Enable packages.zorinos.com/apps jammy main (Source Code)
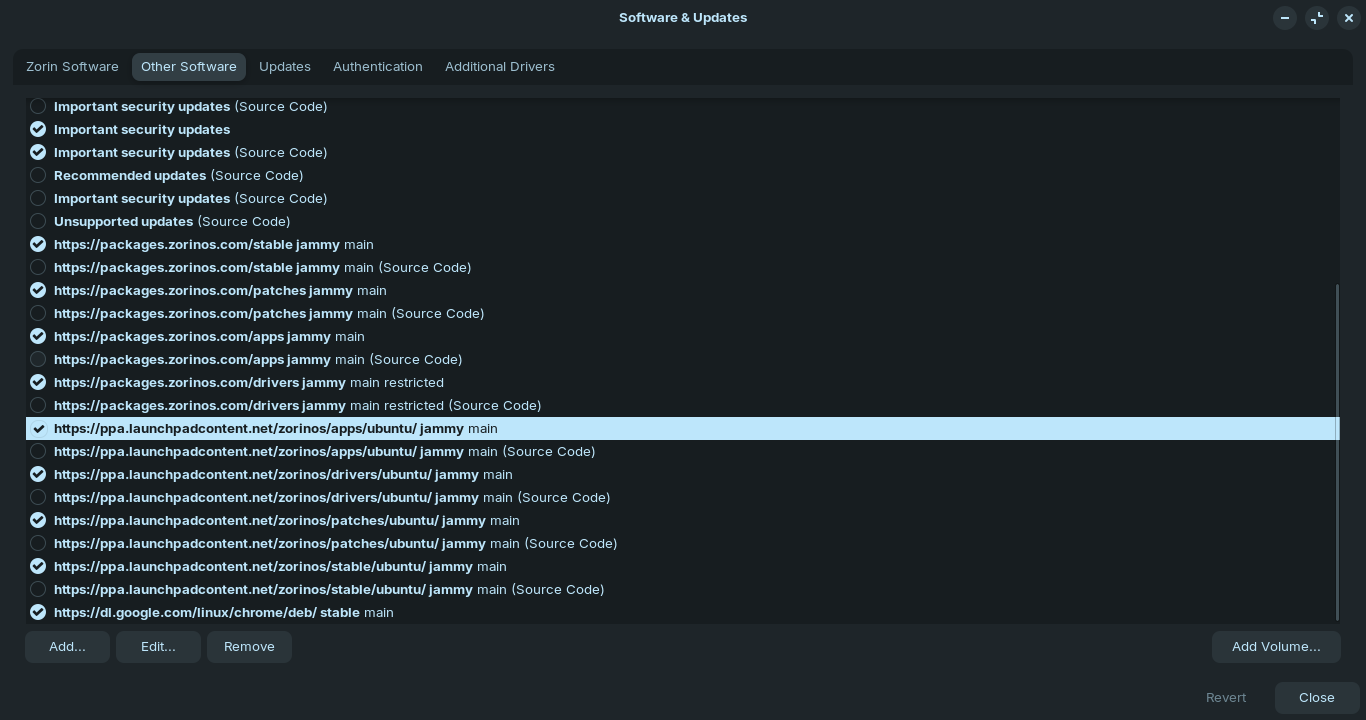This screenshot has width=1366, height=720. [x=38, y=359]
